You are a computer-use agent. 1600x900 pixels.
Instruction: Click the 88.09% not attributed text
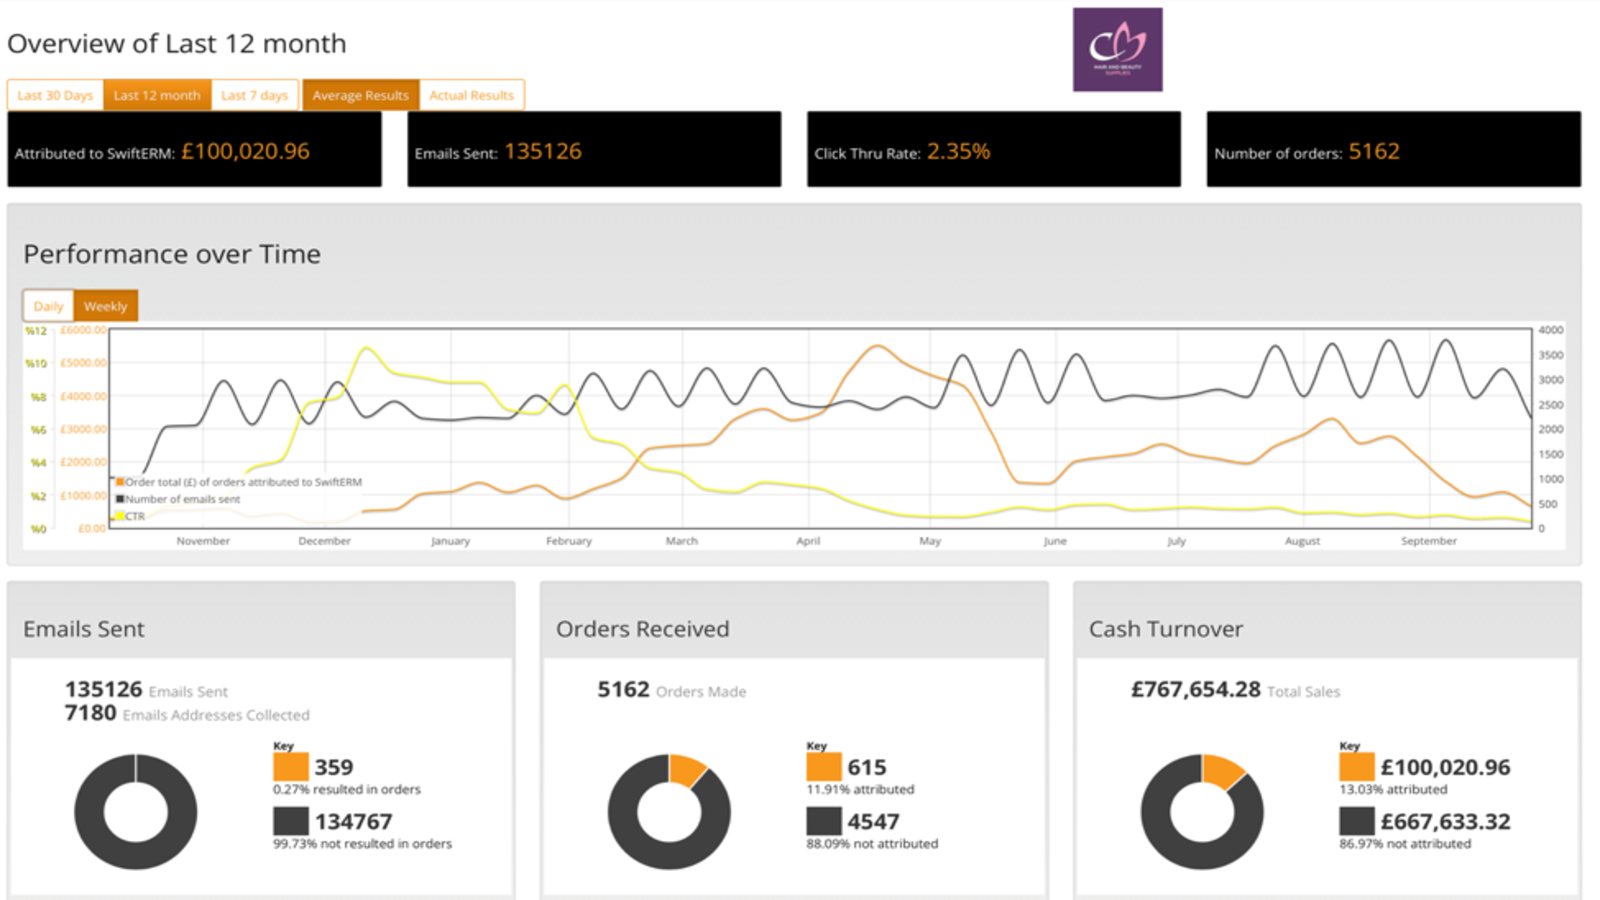[x=872, y=844]
